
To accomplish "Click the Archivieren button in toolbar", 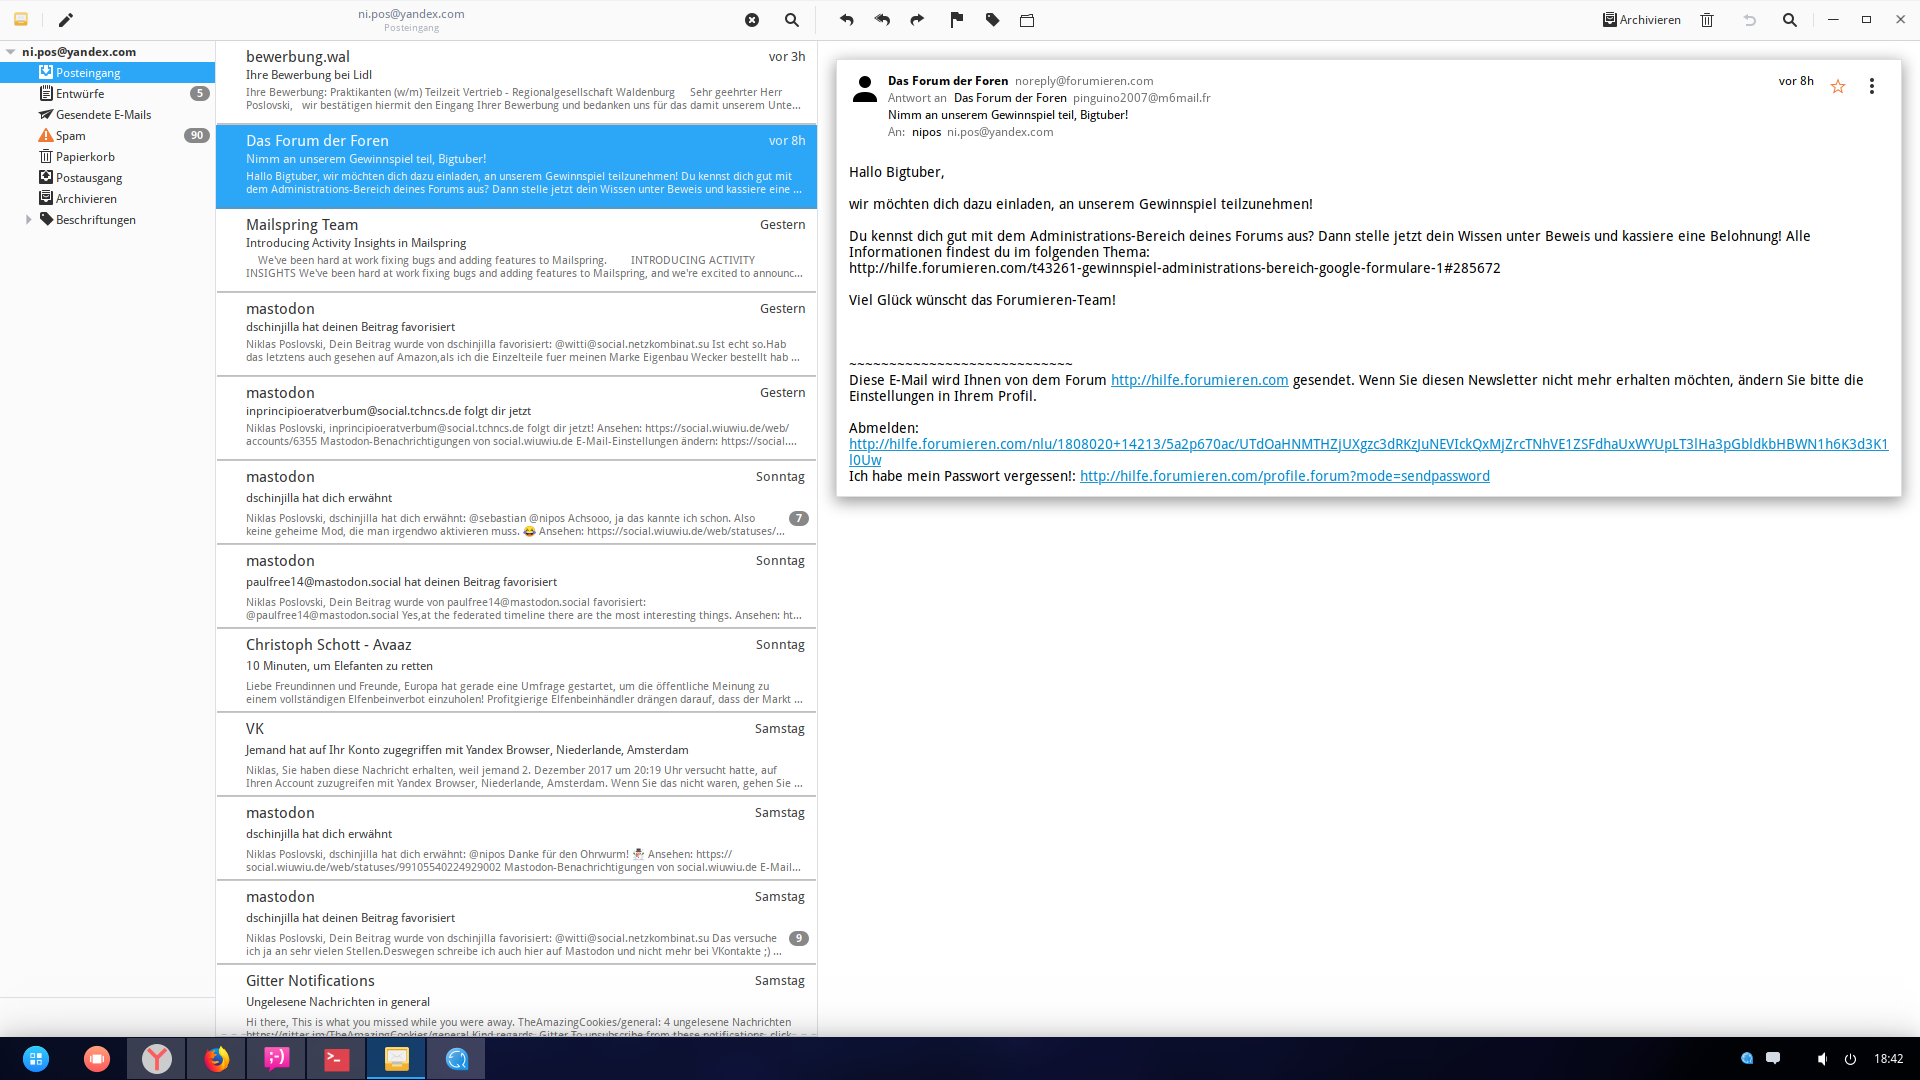I will (x=1641, y=20).
